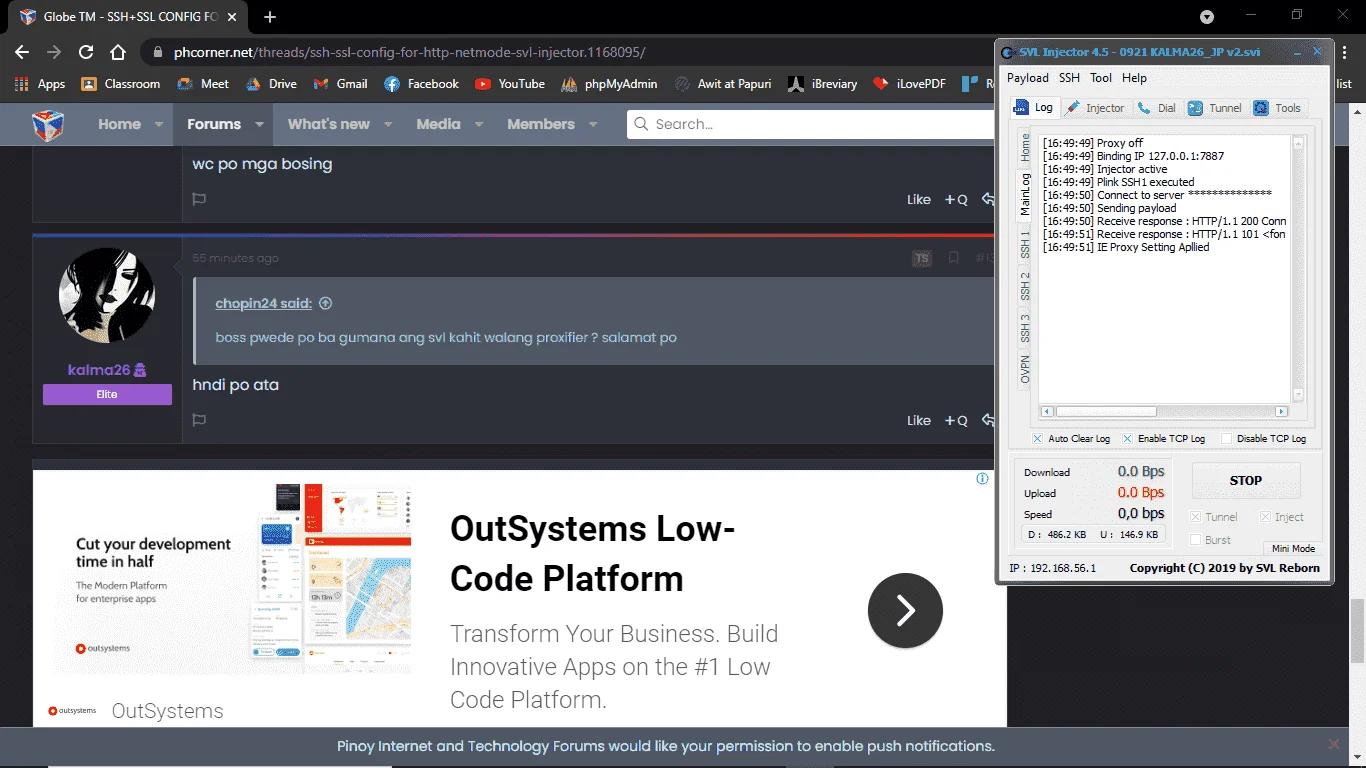Click the ad info icon on OutSystems banner

(982, 479)
